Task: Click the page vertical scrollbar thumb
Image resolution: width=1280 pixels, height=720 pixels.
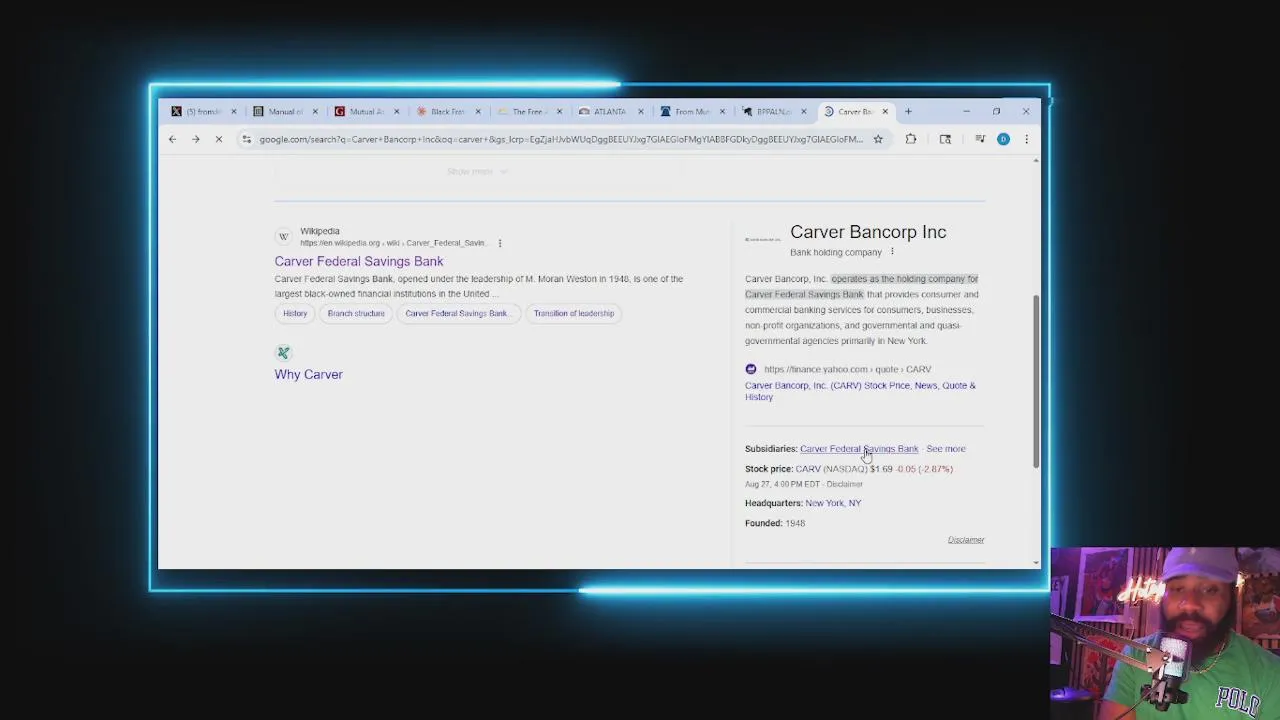Action: tap(1036, 380)
